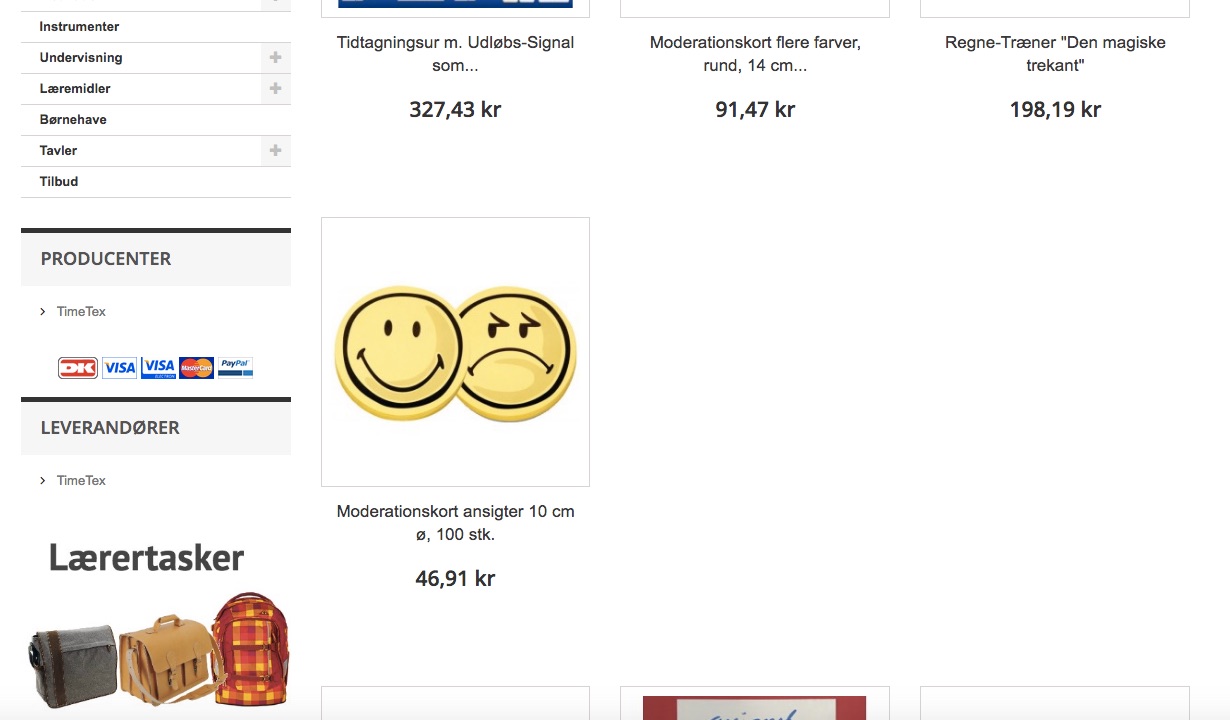Click the MasterCard payment icon
Screen dimensions: 1230x720
click(x=197, y=368)
